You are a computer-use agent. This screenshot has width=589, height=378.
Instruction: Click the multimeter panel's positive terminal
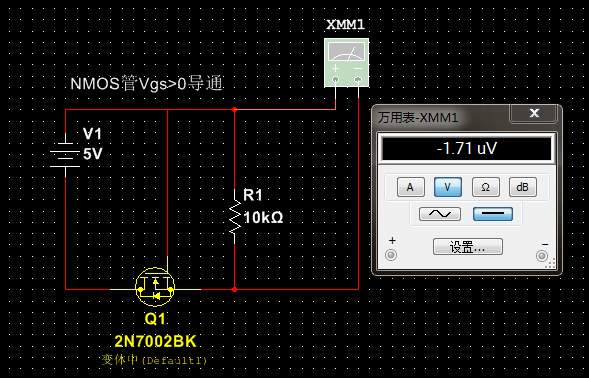[391, 255]
